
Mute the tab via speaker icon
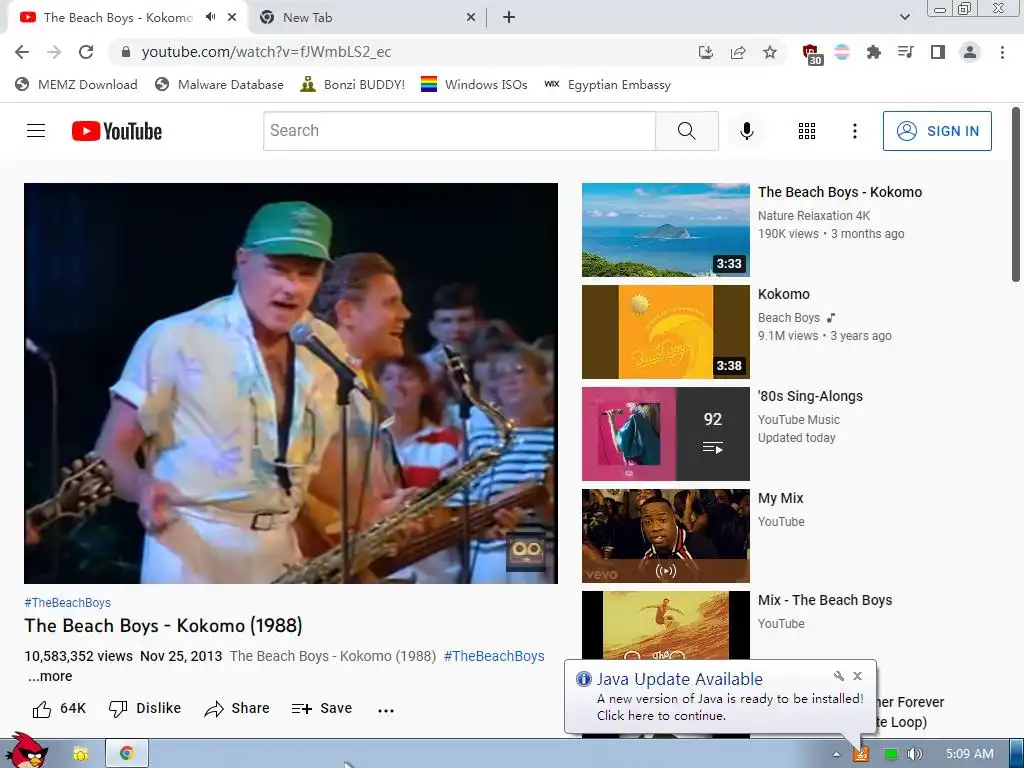(210, 17)
